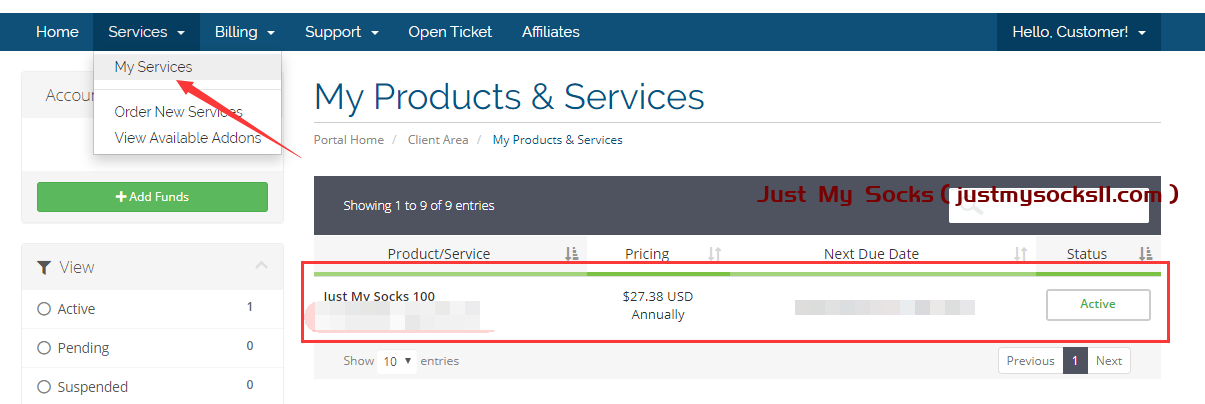Select the Pending filter radio button

click(44, 348)
